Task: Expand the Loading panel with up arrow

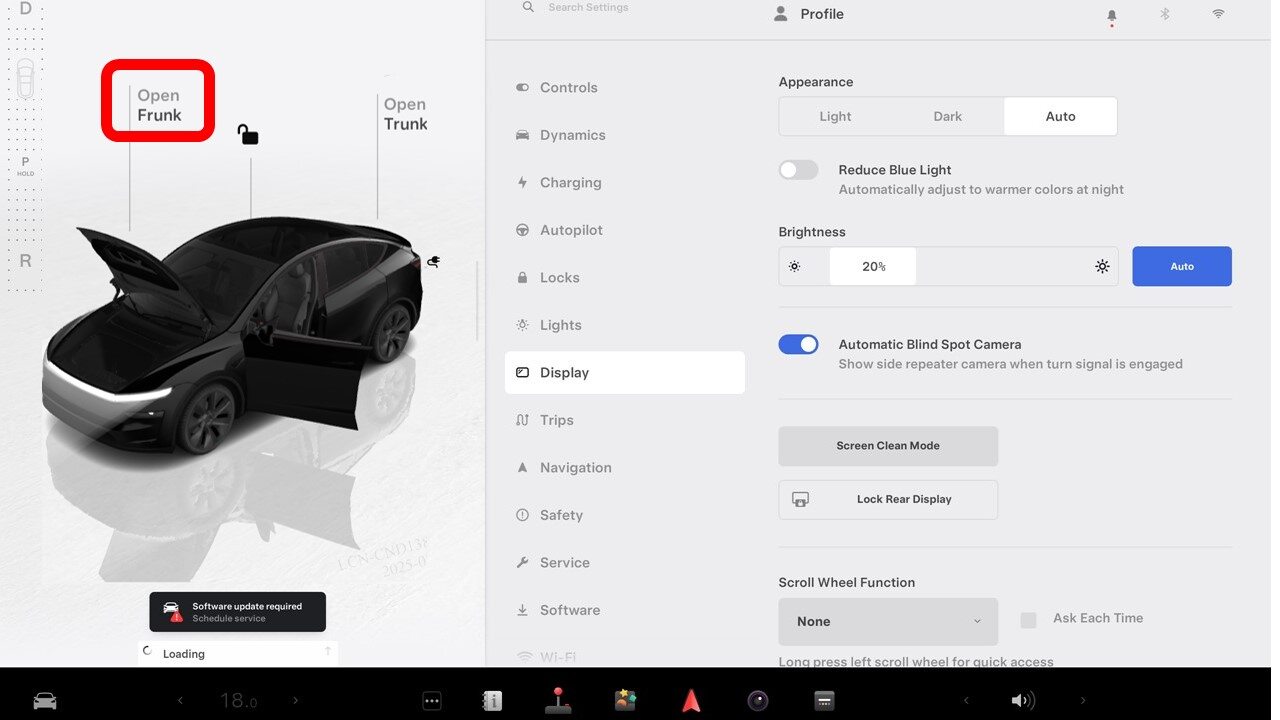Action: (x=328, y=652)
